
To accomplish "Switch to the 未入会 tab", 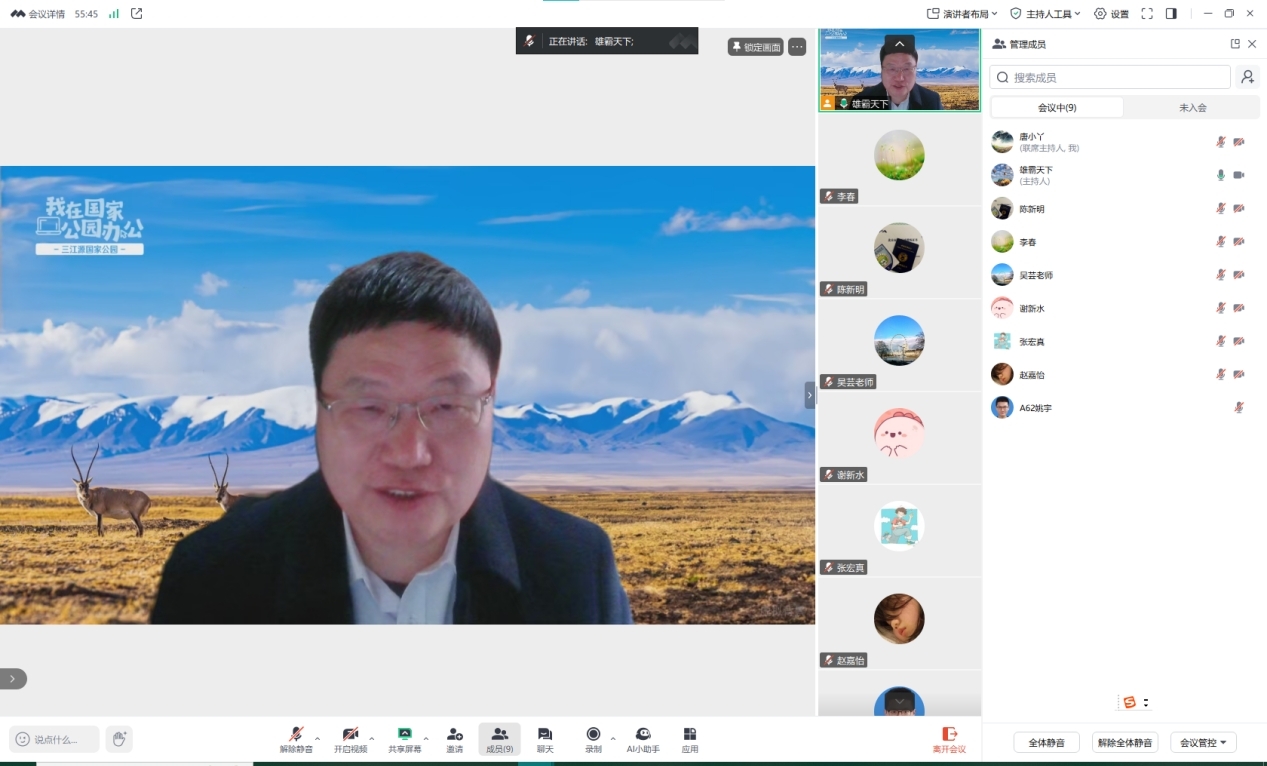I will pos(1192,107).
